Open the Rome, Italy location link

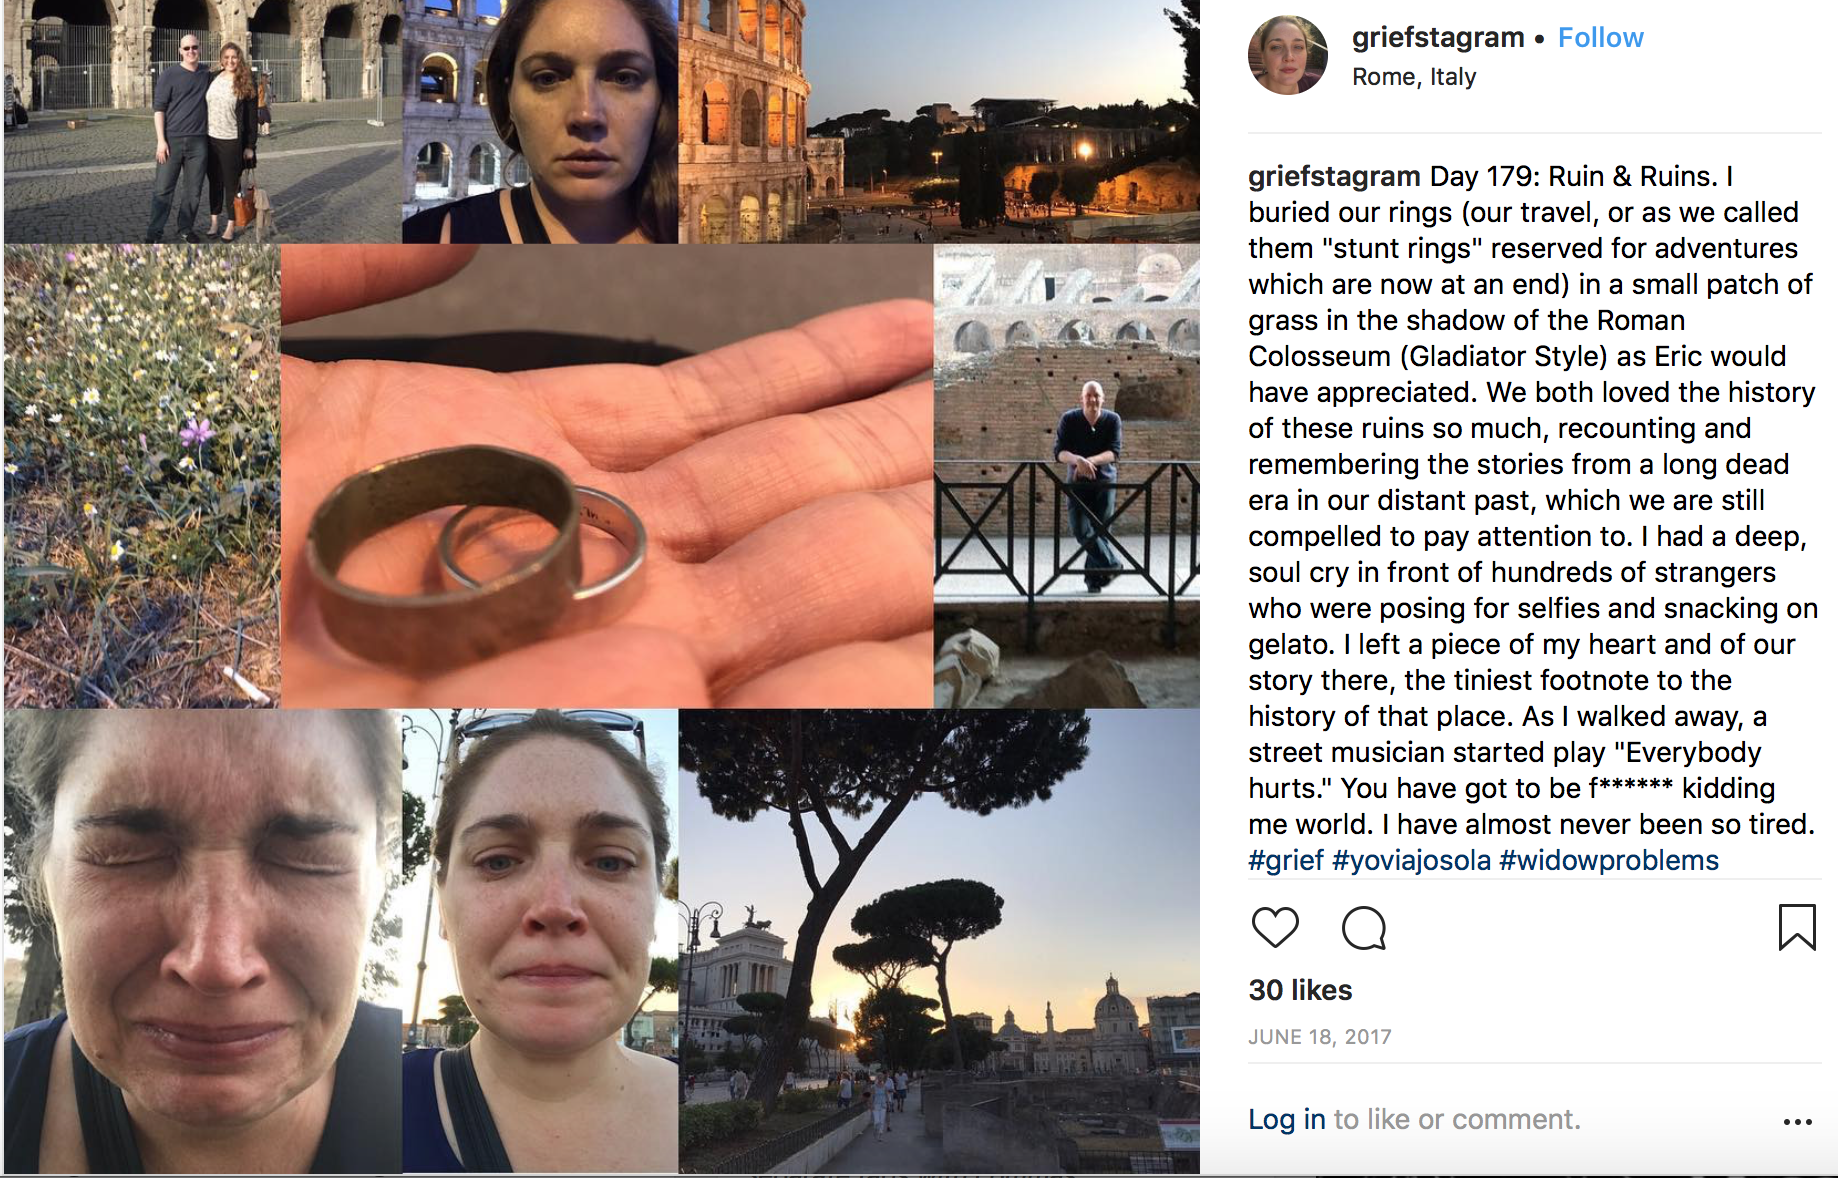1414,77
